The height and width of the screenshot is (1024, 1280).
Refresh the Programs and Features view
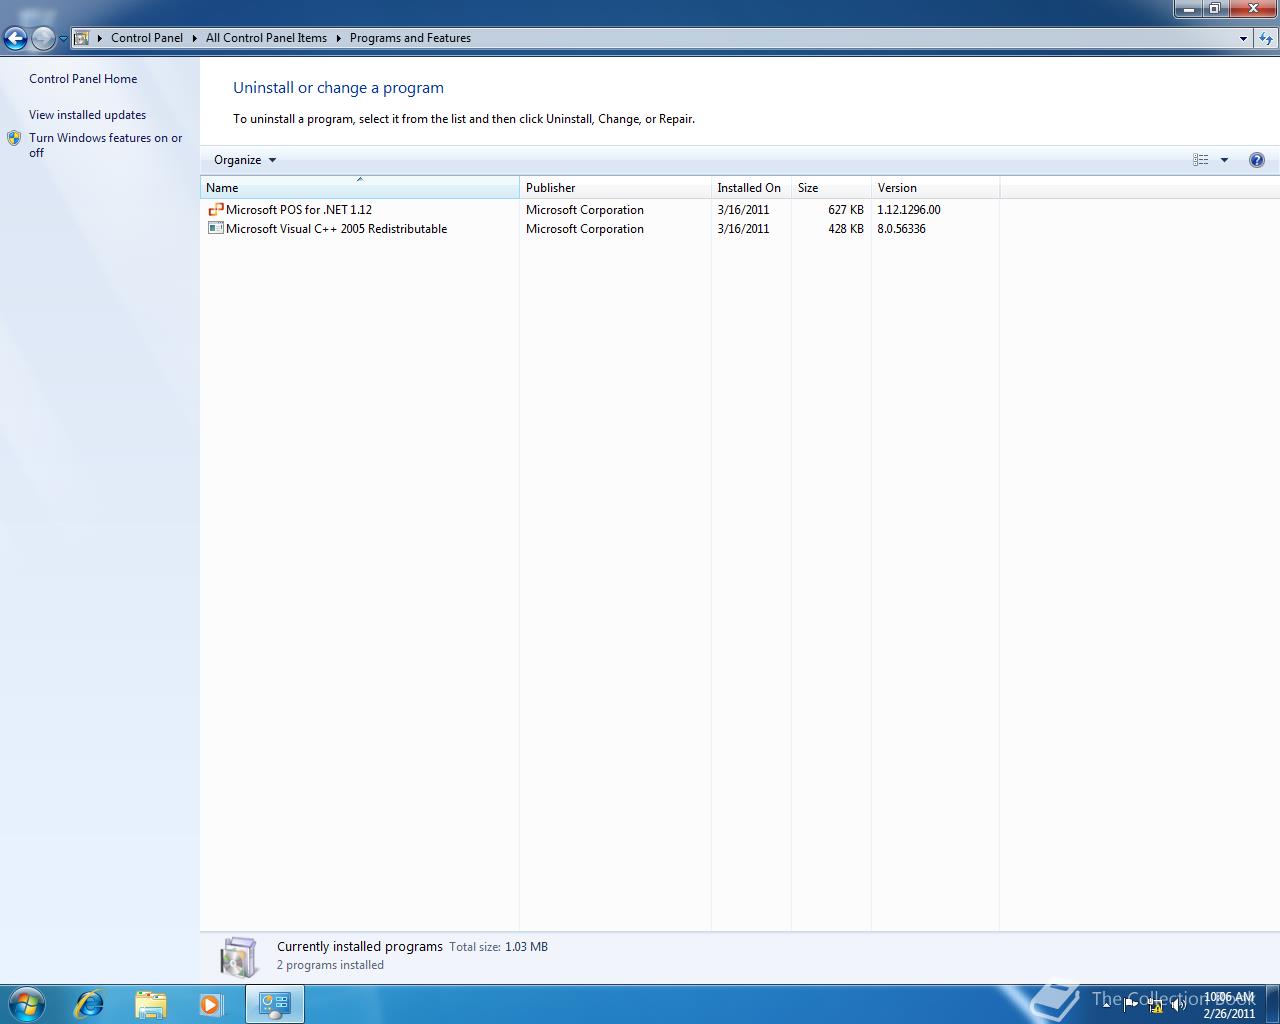[x=1266, y=38]
